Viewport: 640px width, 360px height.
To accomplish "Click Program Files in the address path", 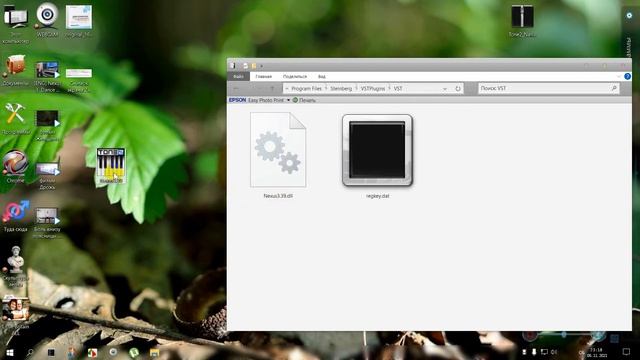I will point(307,89).
